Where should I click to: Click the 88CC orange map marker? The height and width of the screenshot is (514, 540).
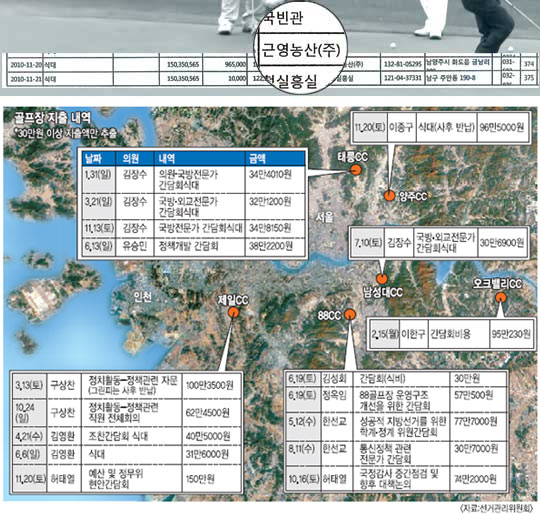click(350, 314)
